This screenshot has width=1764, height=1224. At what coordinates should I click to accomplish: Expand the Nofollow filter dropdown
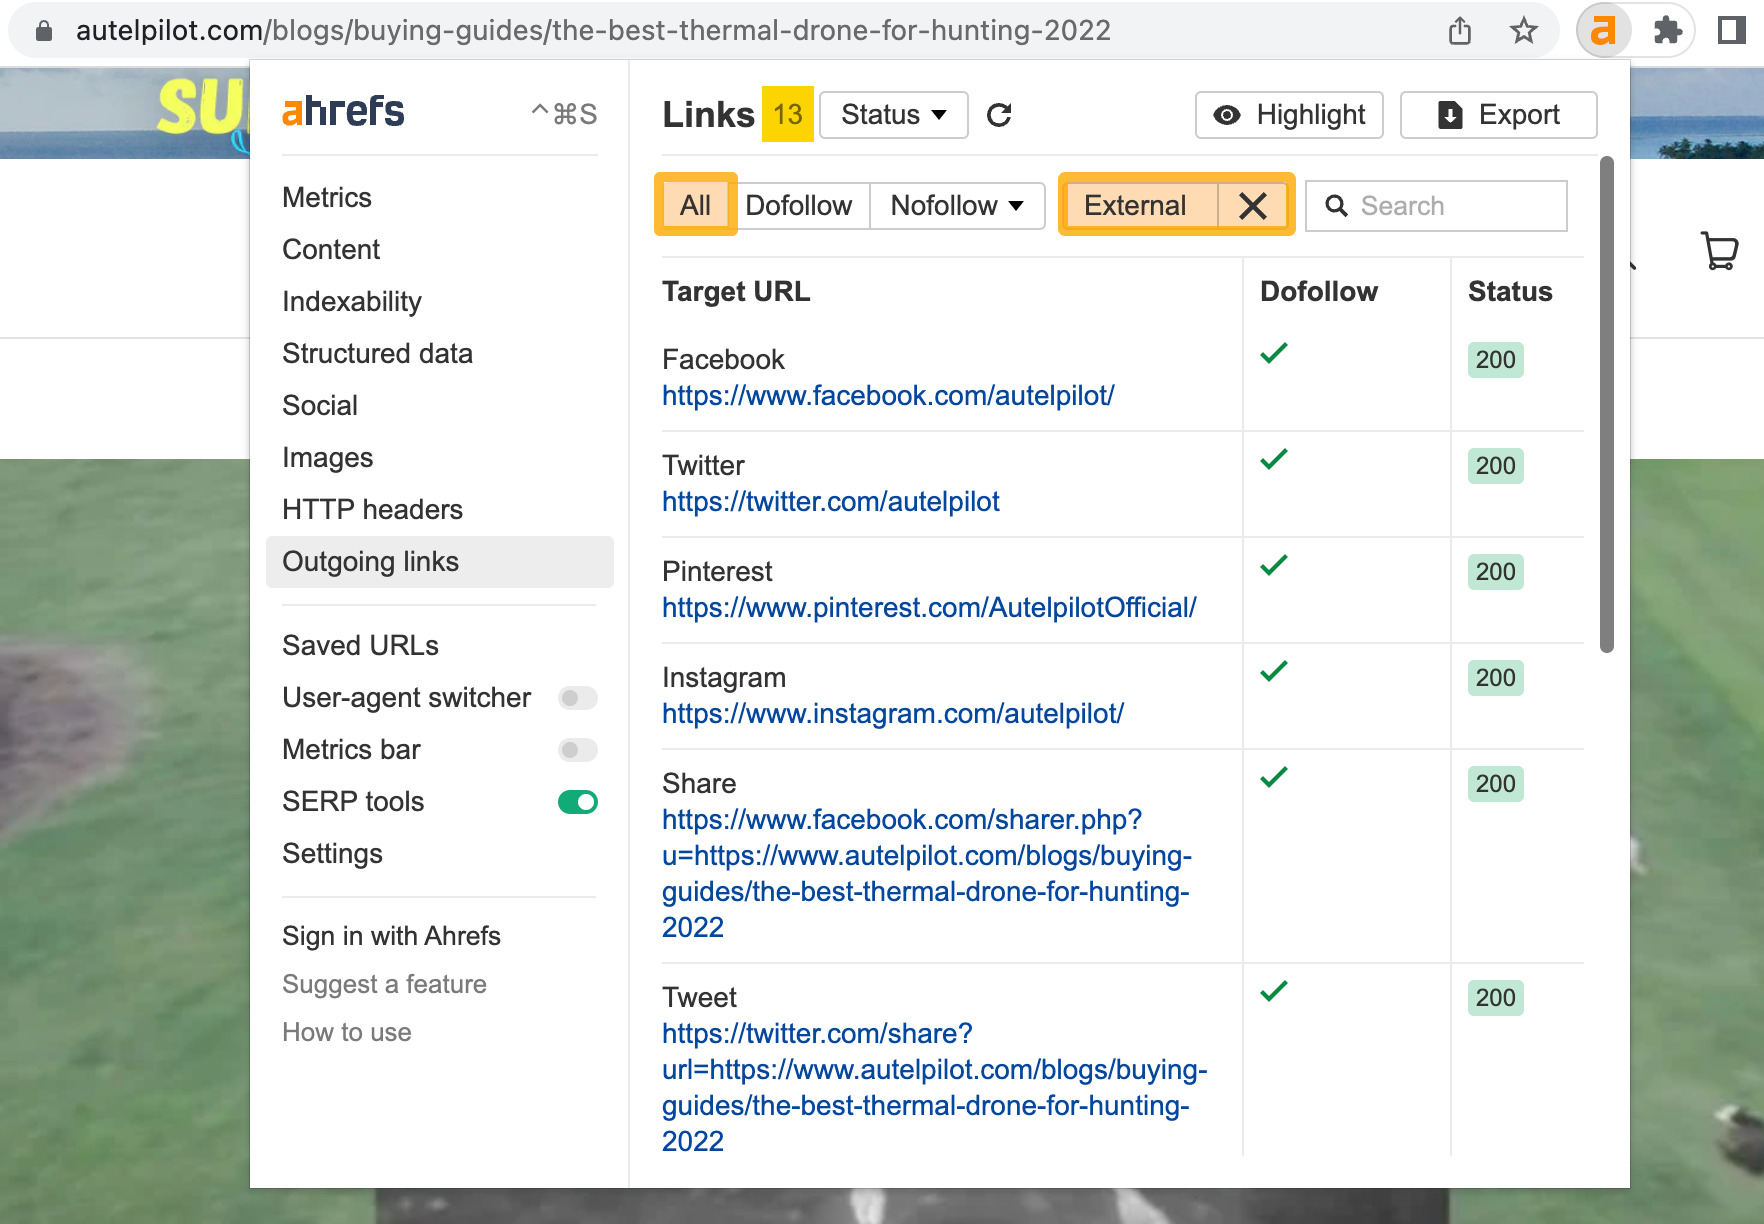coord(957,206)
